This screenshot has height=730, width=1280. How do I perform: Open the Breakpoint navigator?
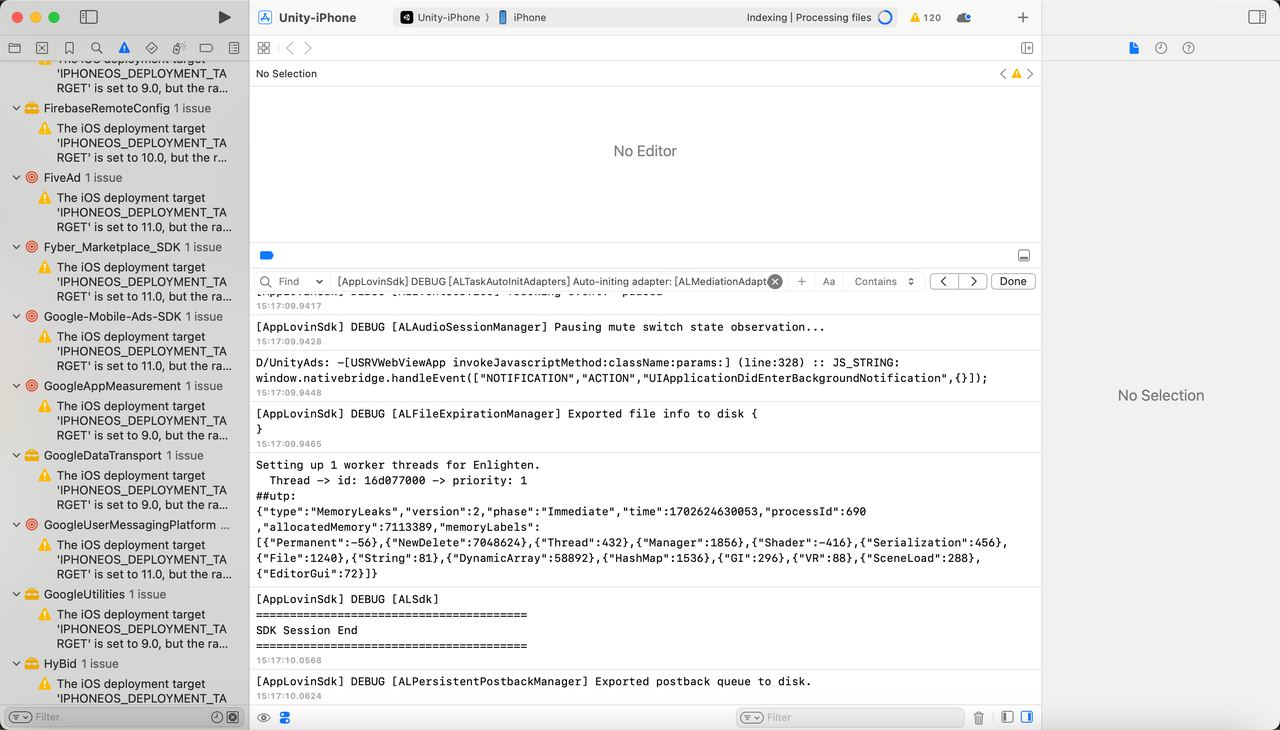point(206,47)
